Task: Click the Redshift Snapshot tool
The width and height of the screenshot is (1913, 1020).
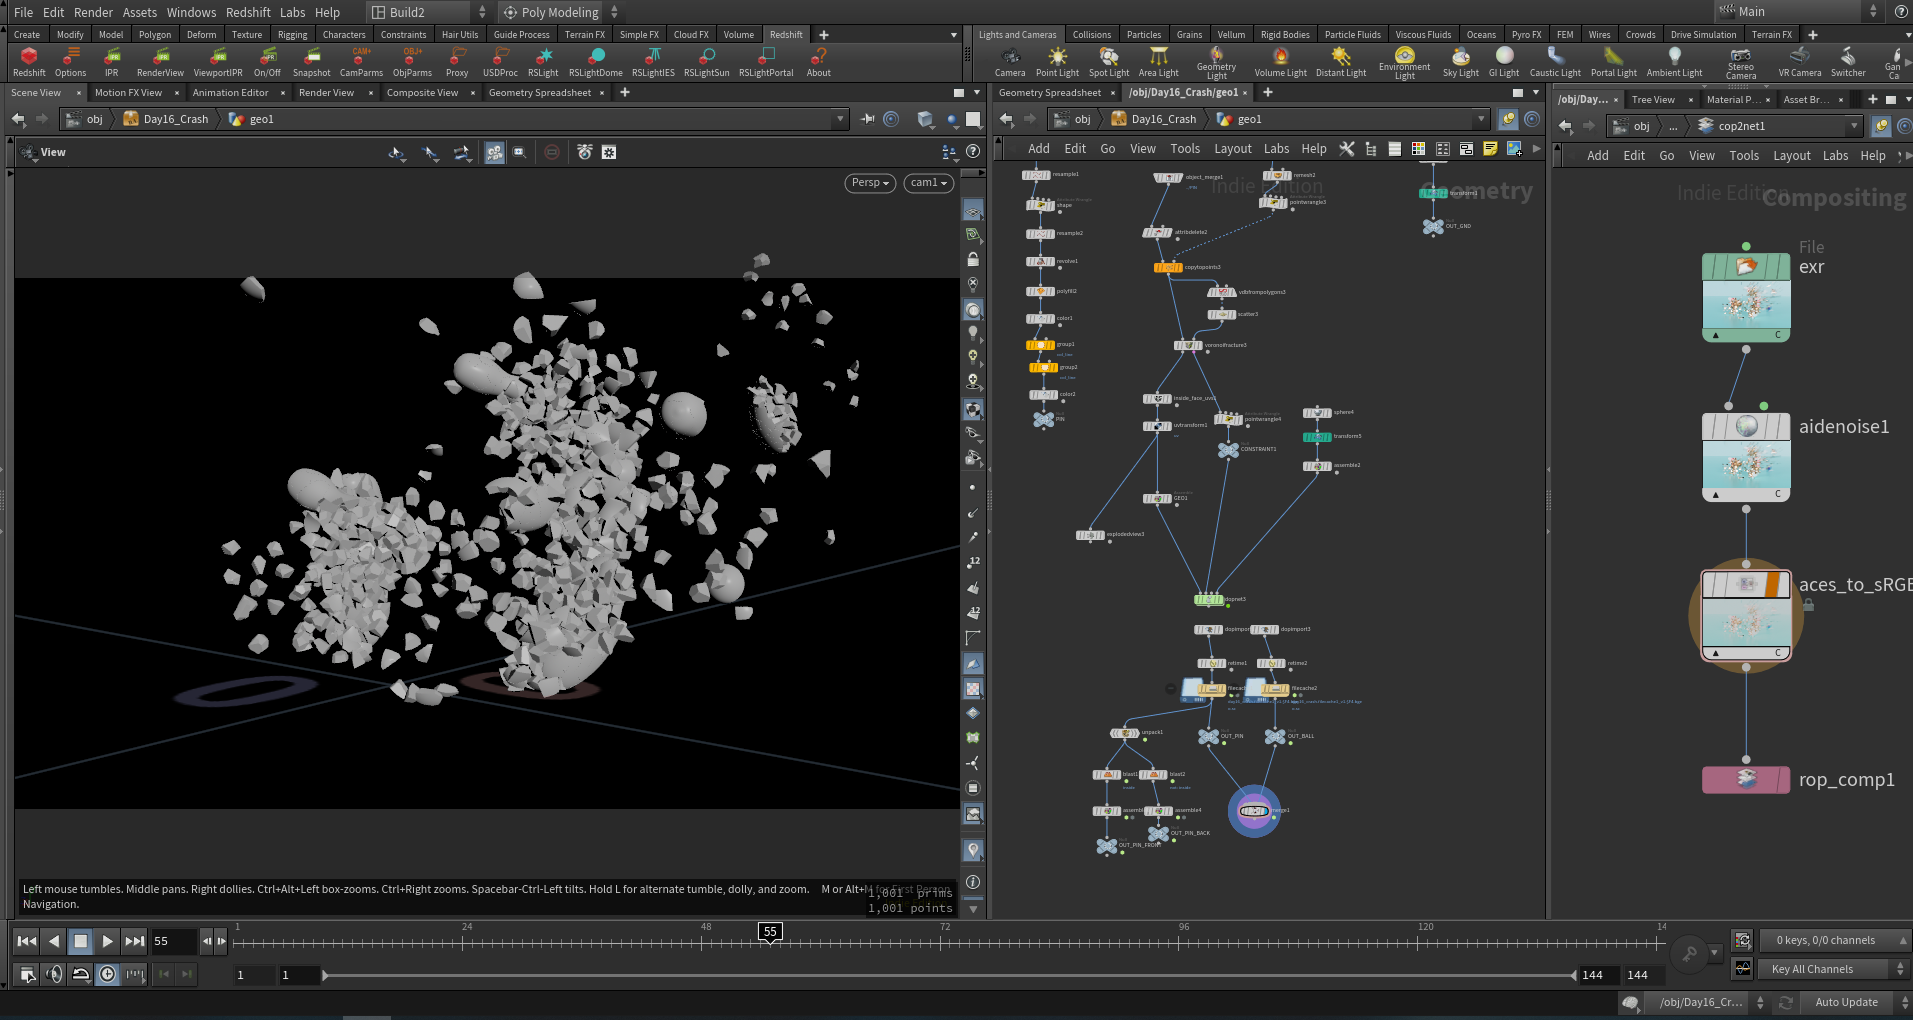Action: tap(312, 62)
